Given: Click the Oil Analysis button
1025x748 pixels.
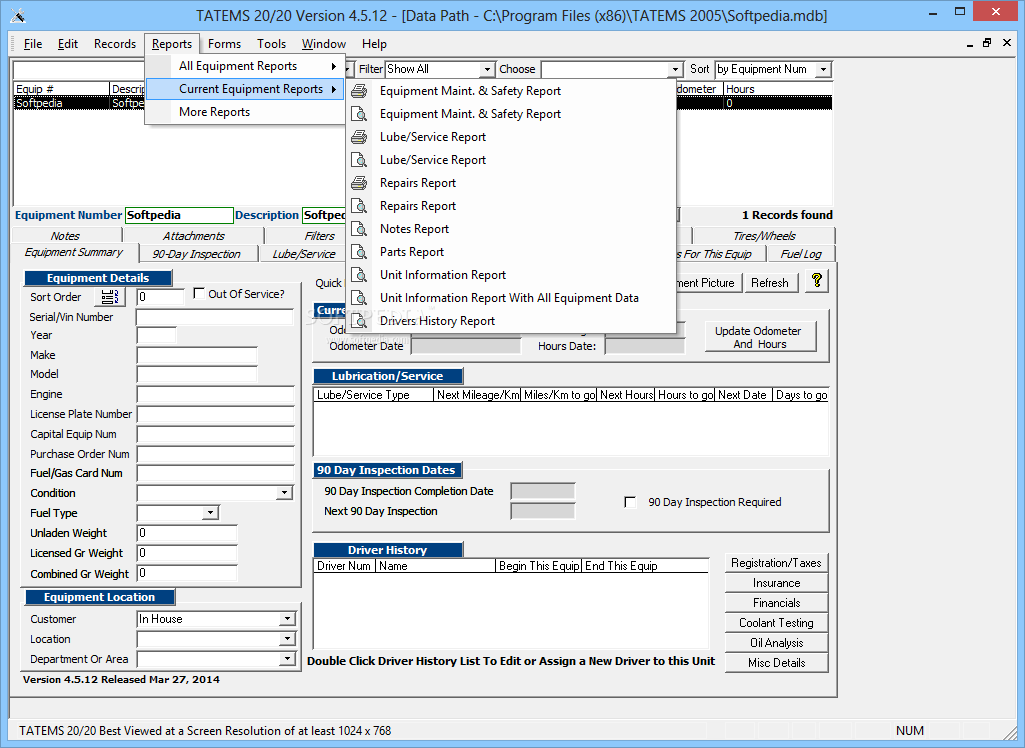Looking at the screenshot, I should click(x=776, y=643).
